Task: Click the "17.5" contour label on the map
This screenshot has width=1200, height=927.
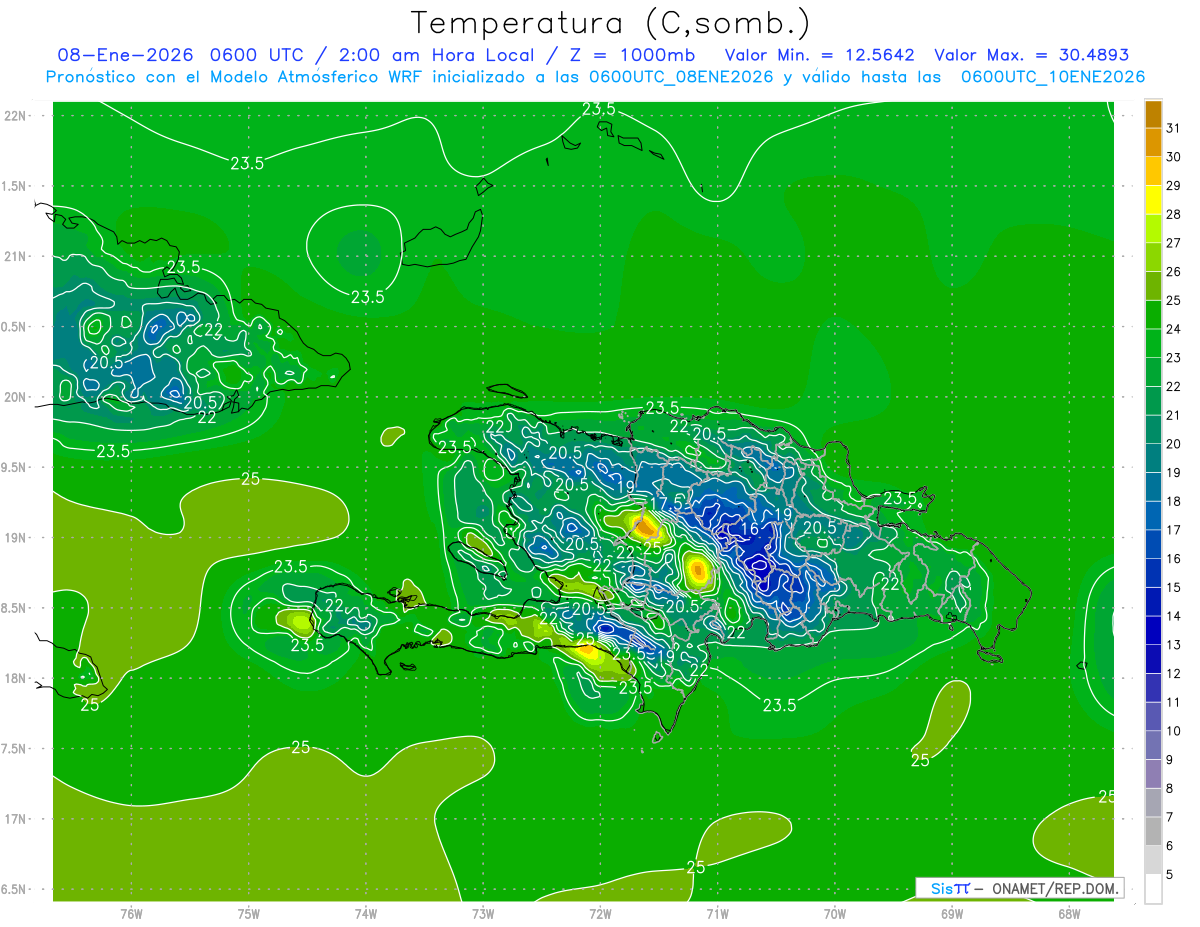Action: tap(667, 502)
